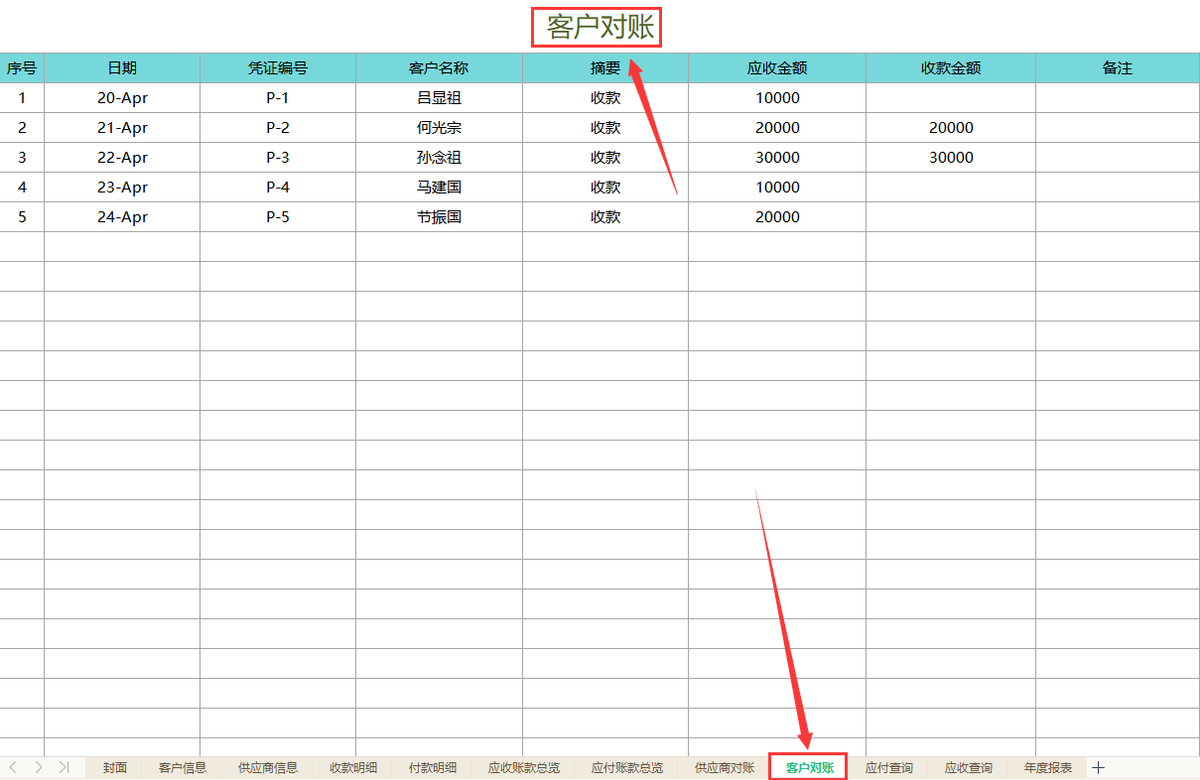Image resolution: width=1200 pixels, height=780 pixels.
Task: Select customer name cell 节振国
Action: point(439,217)
